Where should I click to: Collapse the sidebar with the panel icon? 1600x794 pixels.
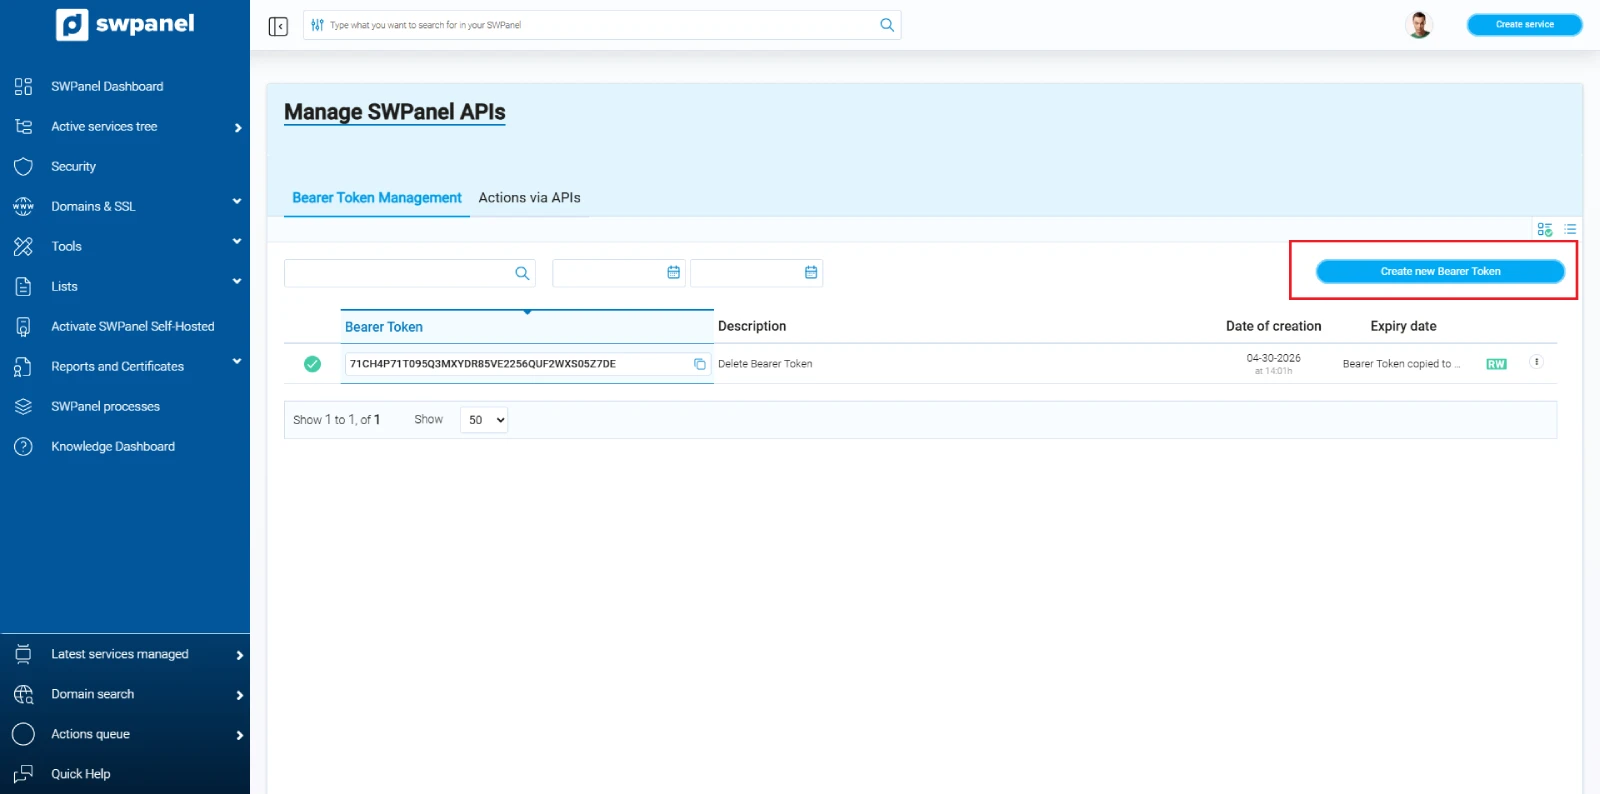(278, 26)
